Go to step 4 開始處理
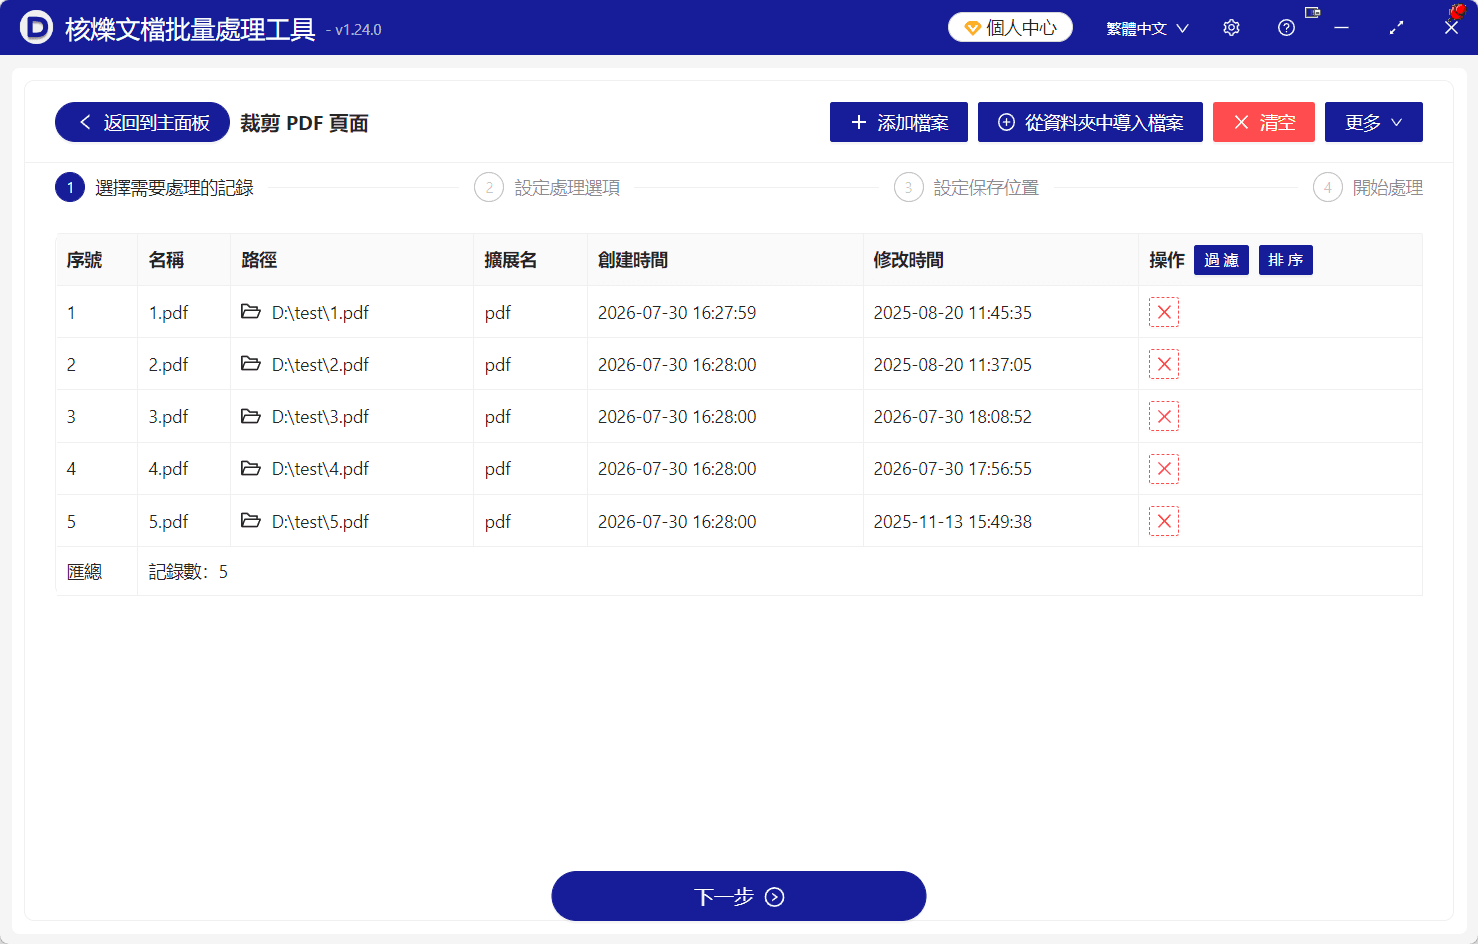 pos(1368,187)
